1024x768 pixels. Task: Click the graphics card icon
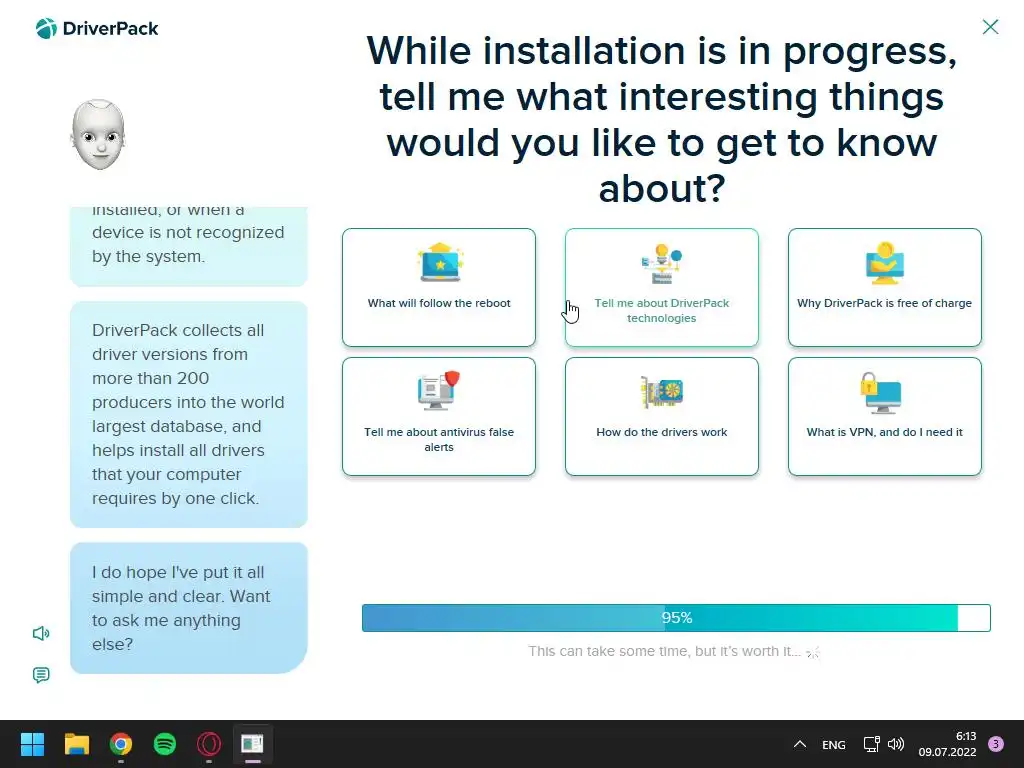tap(662, 392)
